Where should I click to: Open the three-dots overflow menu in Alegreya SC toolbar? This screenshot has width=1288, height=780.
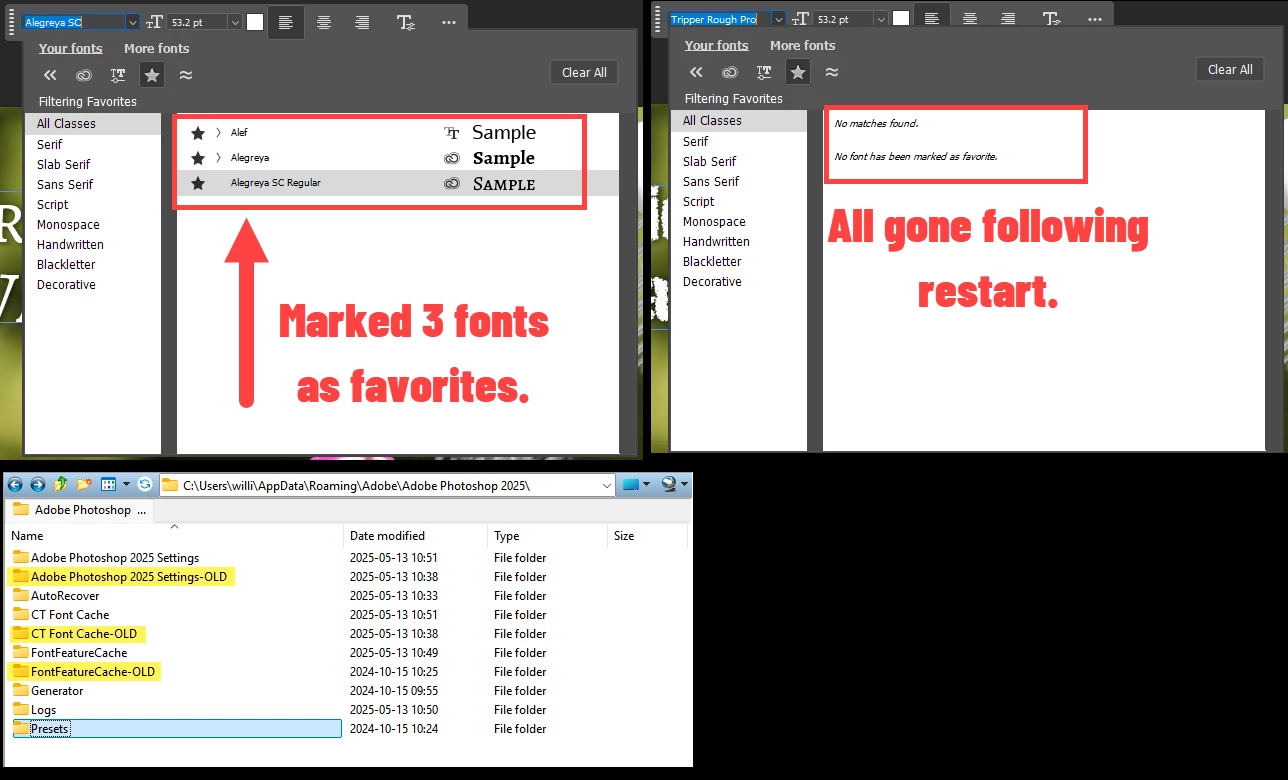448,22
